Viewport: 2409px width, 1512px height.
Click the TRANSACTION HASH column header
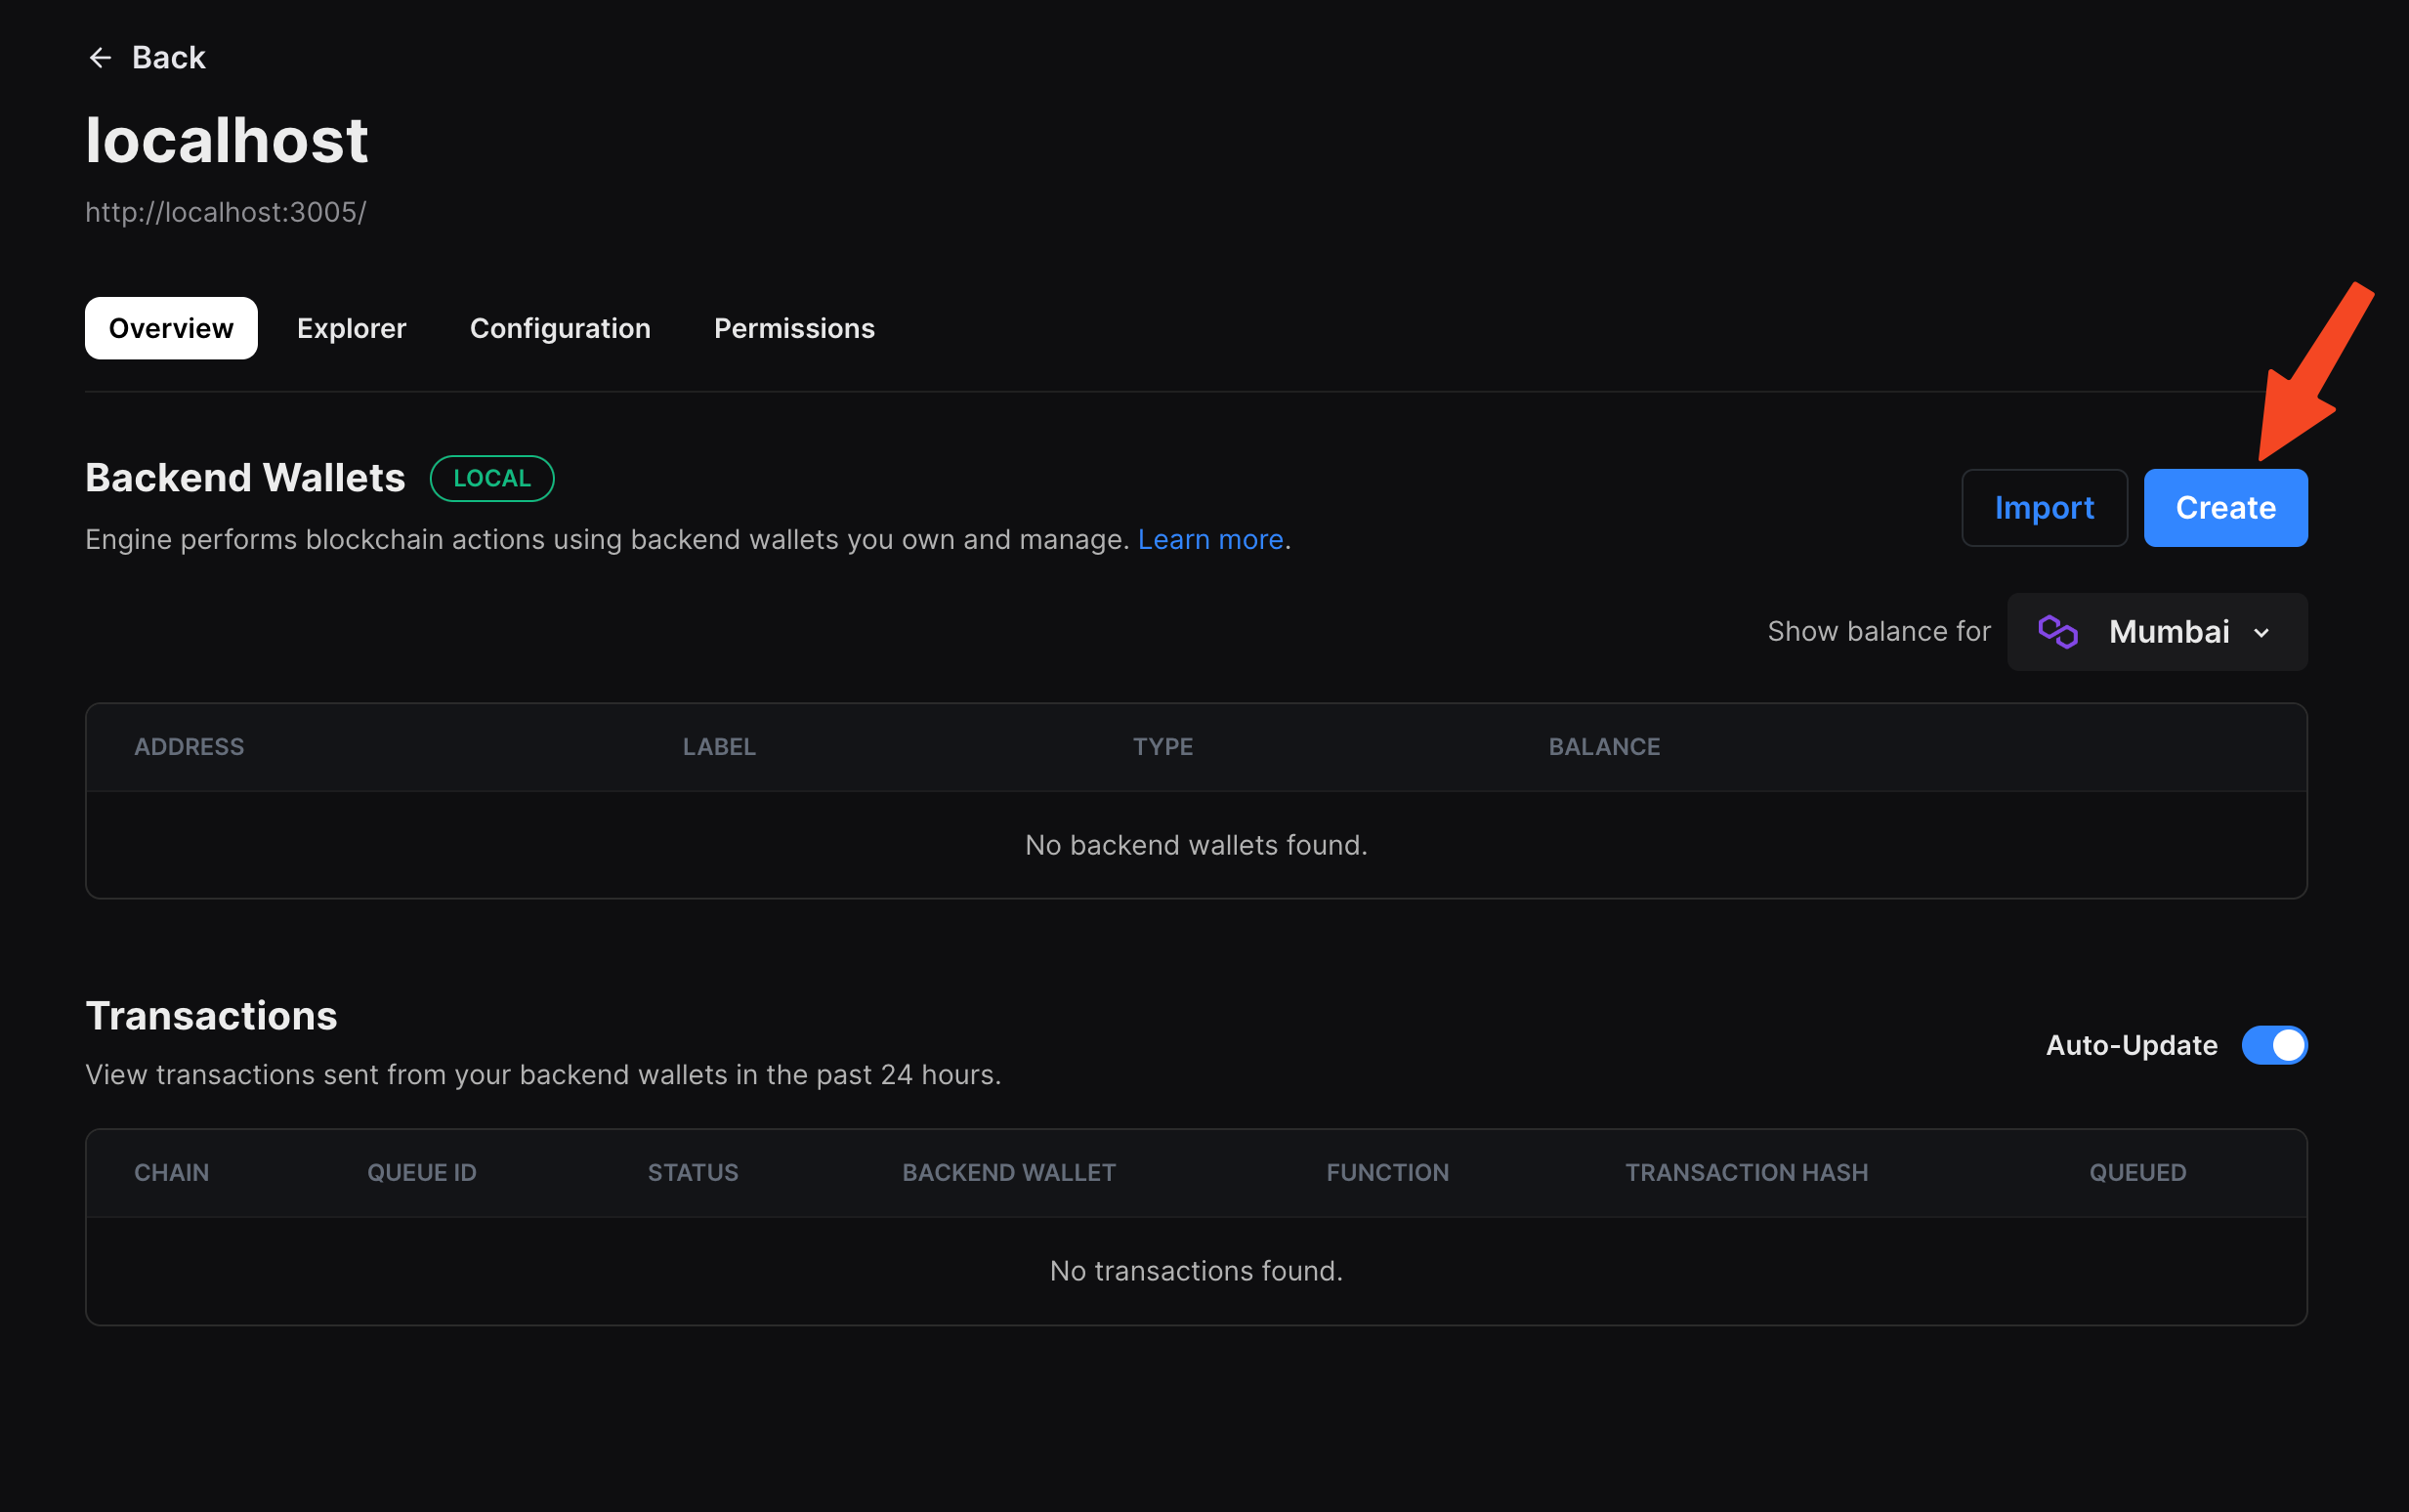coord(1745,1171)
